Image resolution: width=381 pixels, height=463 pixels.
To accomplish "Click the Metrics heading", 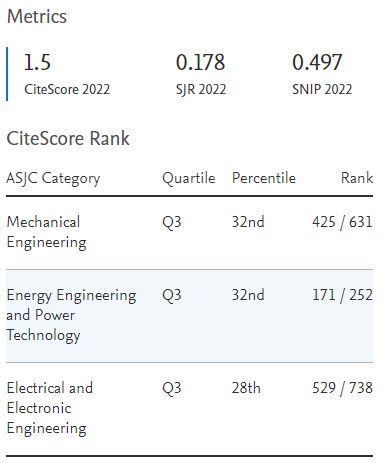I will pos(37,16).
